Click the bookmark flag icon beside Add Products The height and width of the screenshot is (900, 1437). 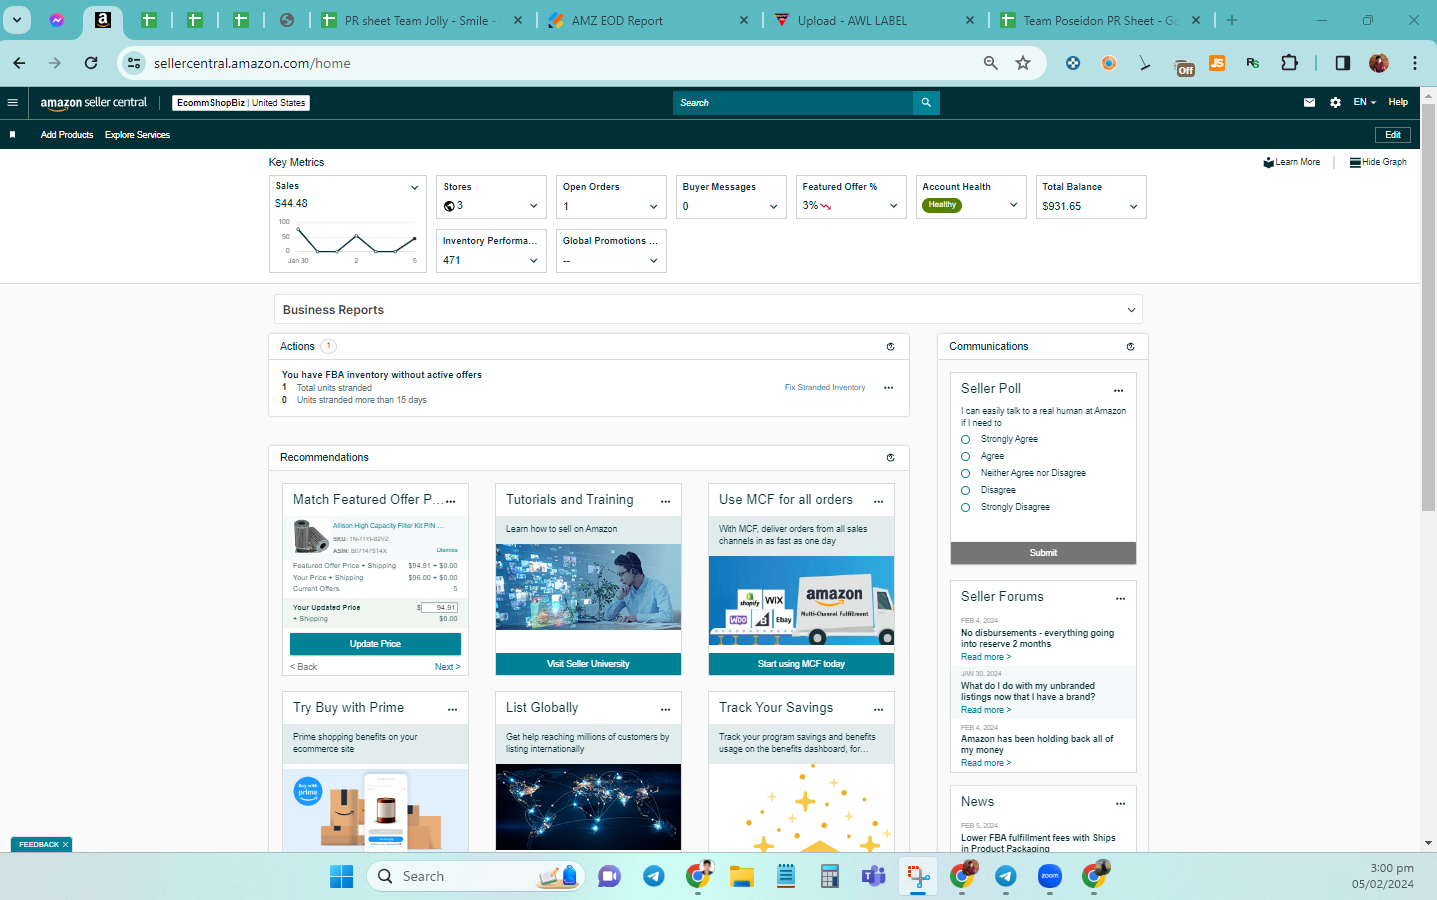coord(12,135)
